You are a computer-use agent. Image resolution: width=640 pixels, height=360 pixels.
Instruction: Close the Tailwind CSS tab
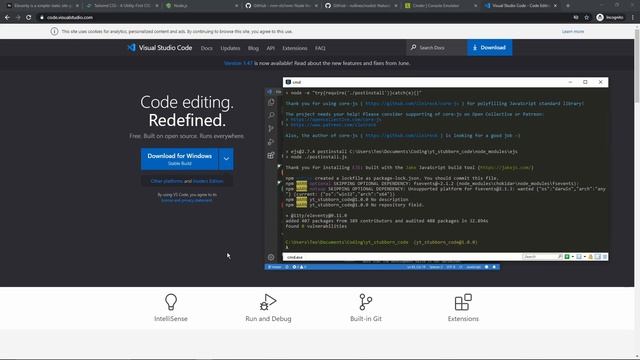[157, 6]
